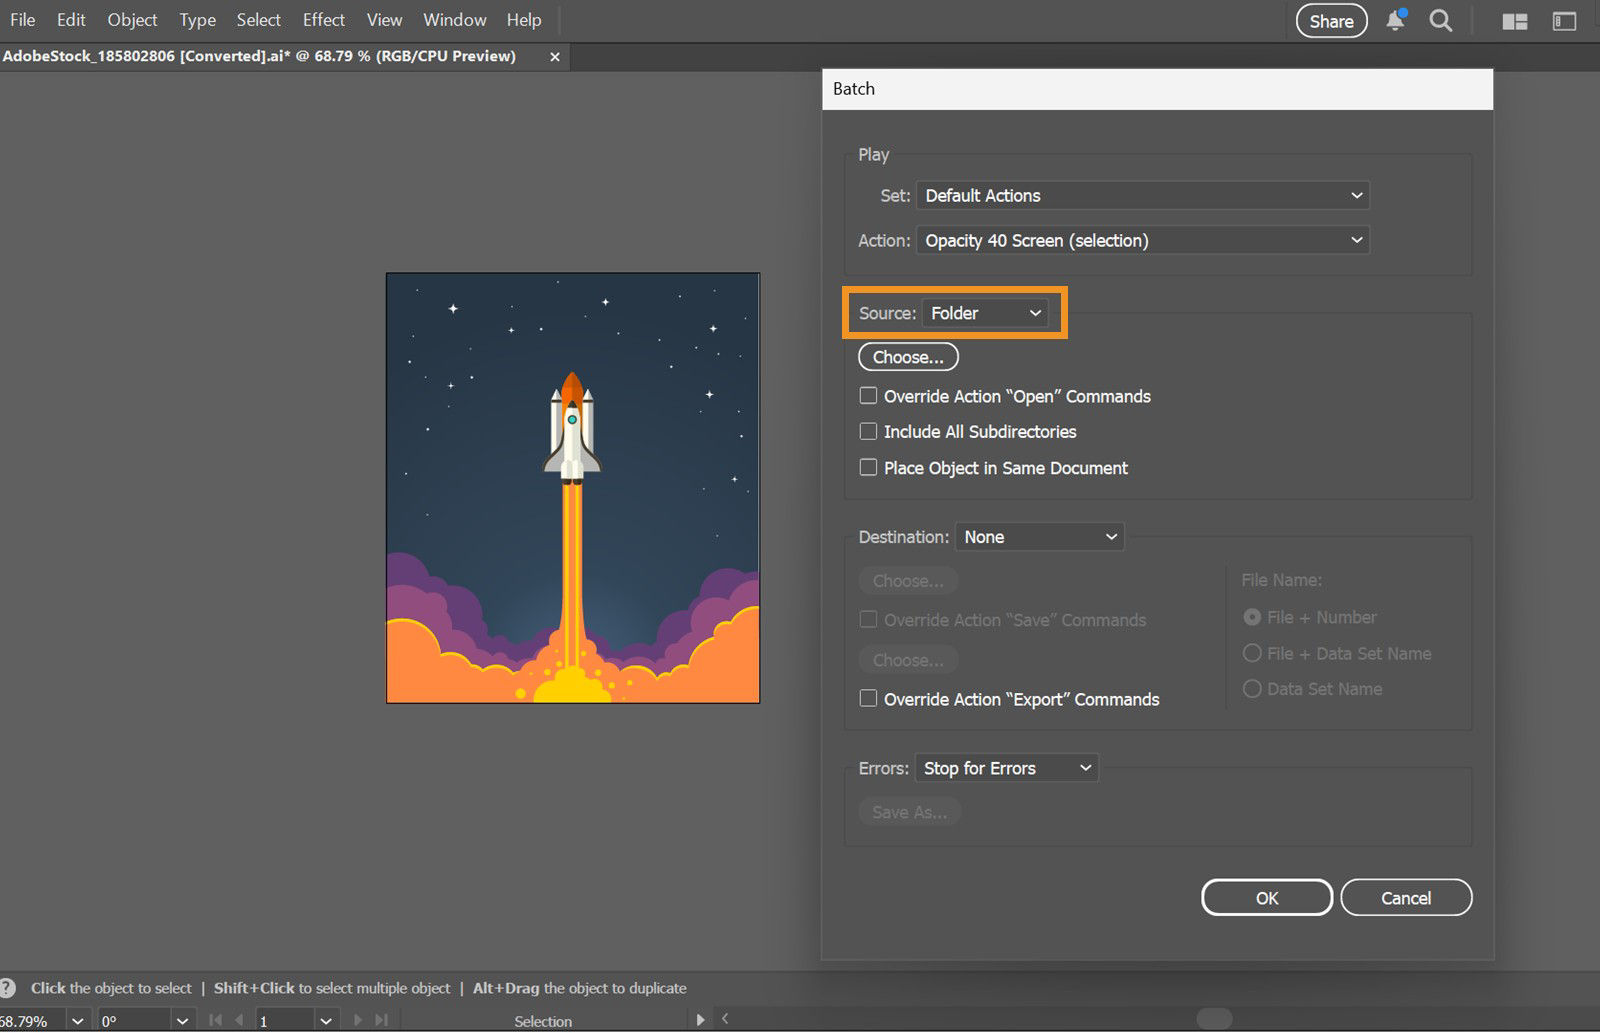This screenshot has width=1600, height=1033.
Task: Go to first artboard navigation icon
Action: (x=215, y=1020)
